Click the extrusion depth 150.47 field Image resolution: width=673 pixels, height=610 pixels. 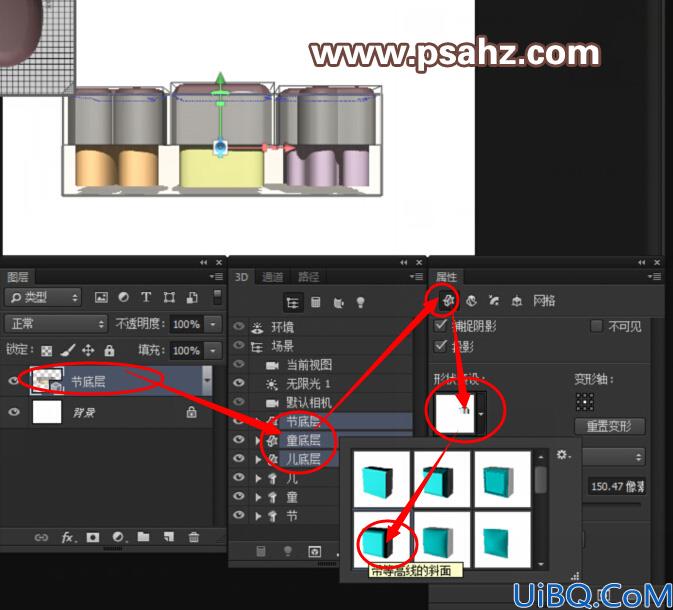(616, 486)
